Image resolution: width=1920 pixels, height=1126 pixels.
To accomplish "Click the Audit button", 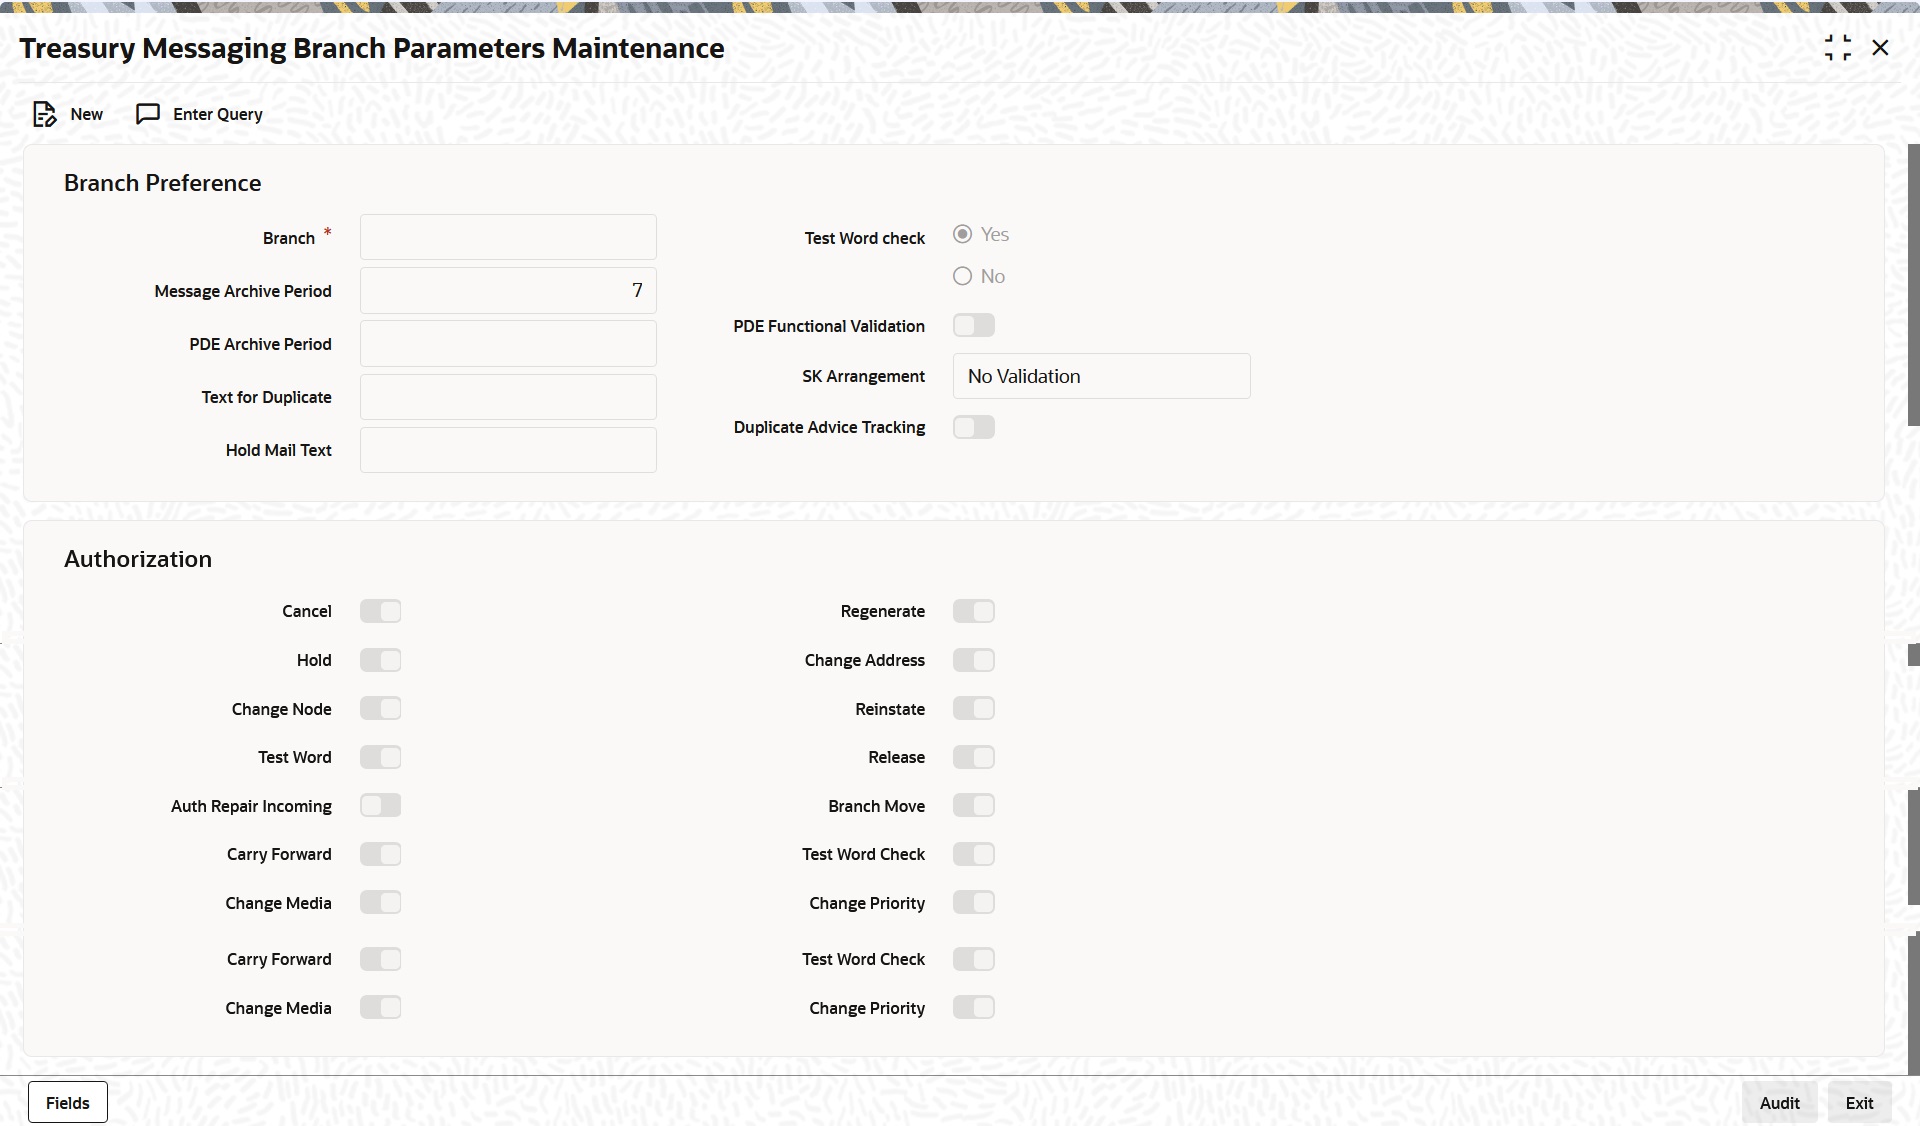I will 1779,1103.
